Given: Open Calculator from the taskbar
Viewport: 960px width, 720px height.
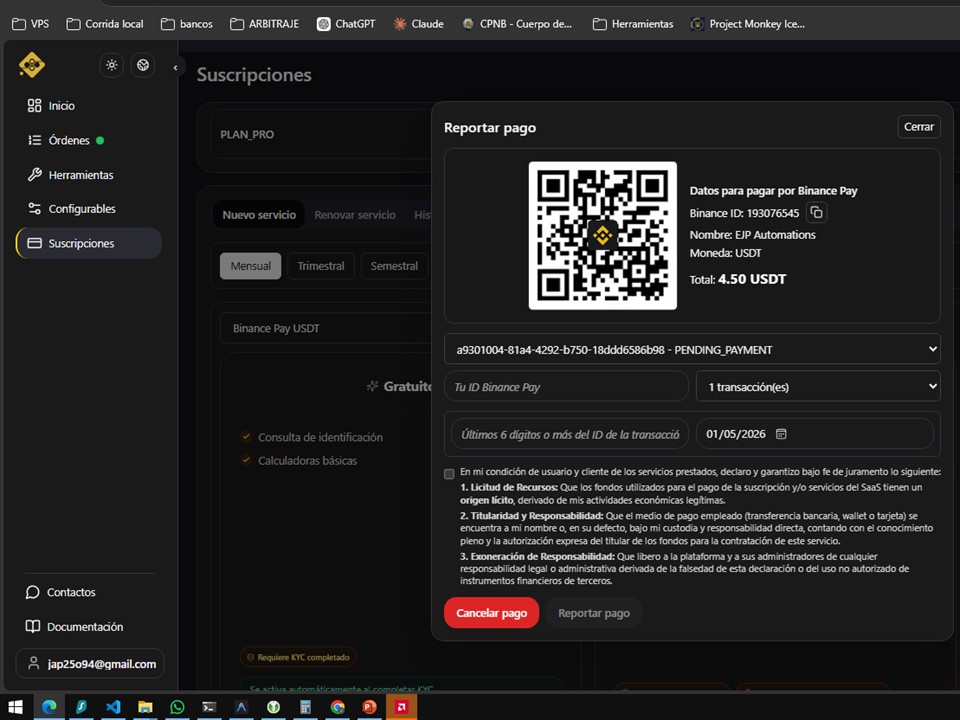Looking at the screenshot, I should 305,707.
